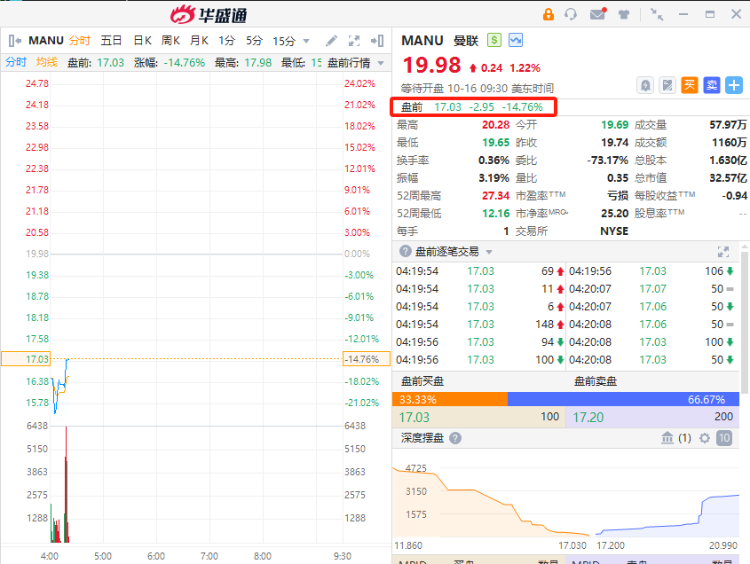The width and height of the screenshot is (750, 564).
Task: Click the green S badge beside 曼联
Action: click(494, 40)
